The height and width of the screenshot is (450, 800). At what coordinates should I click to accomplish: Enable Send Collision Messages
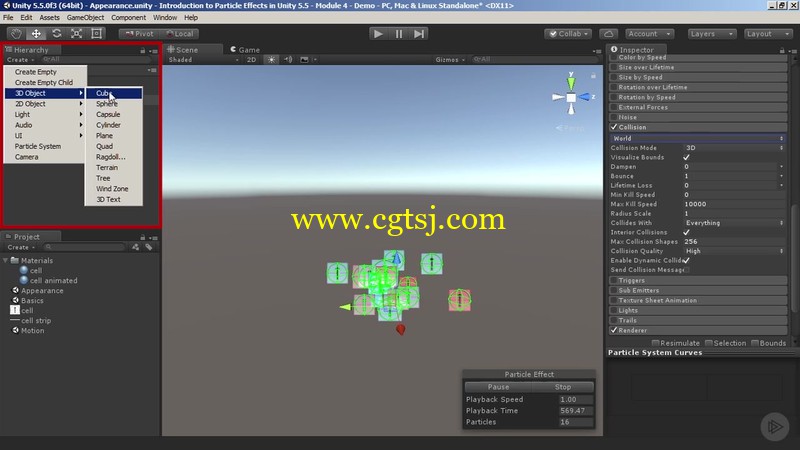click(687, 270)
